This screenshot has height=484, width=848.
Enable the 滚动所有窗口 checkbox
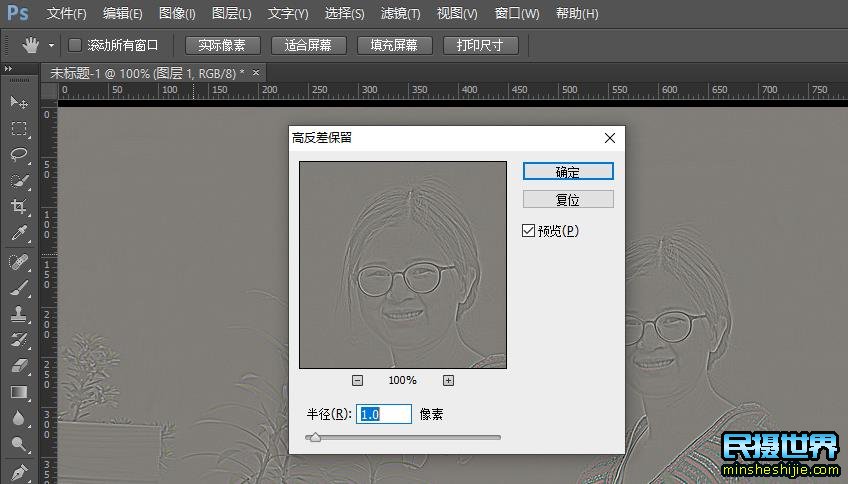[x=75, y=45]
